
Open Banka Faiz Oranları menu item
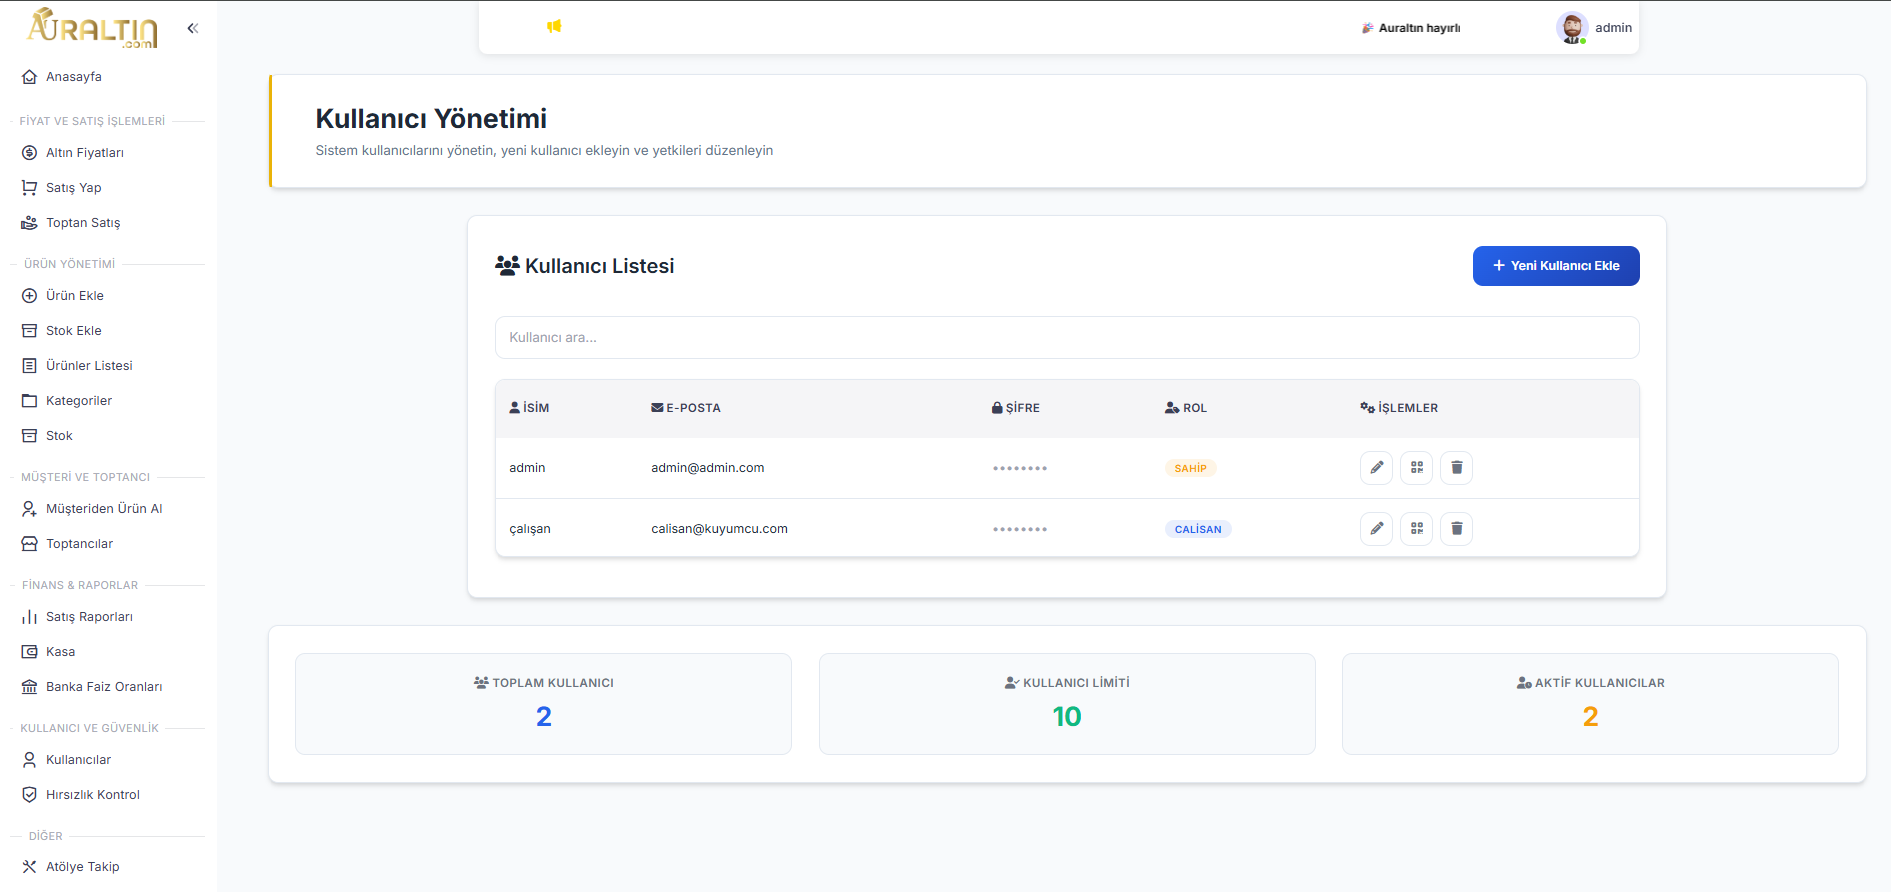coord(103,687)
